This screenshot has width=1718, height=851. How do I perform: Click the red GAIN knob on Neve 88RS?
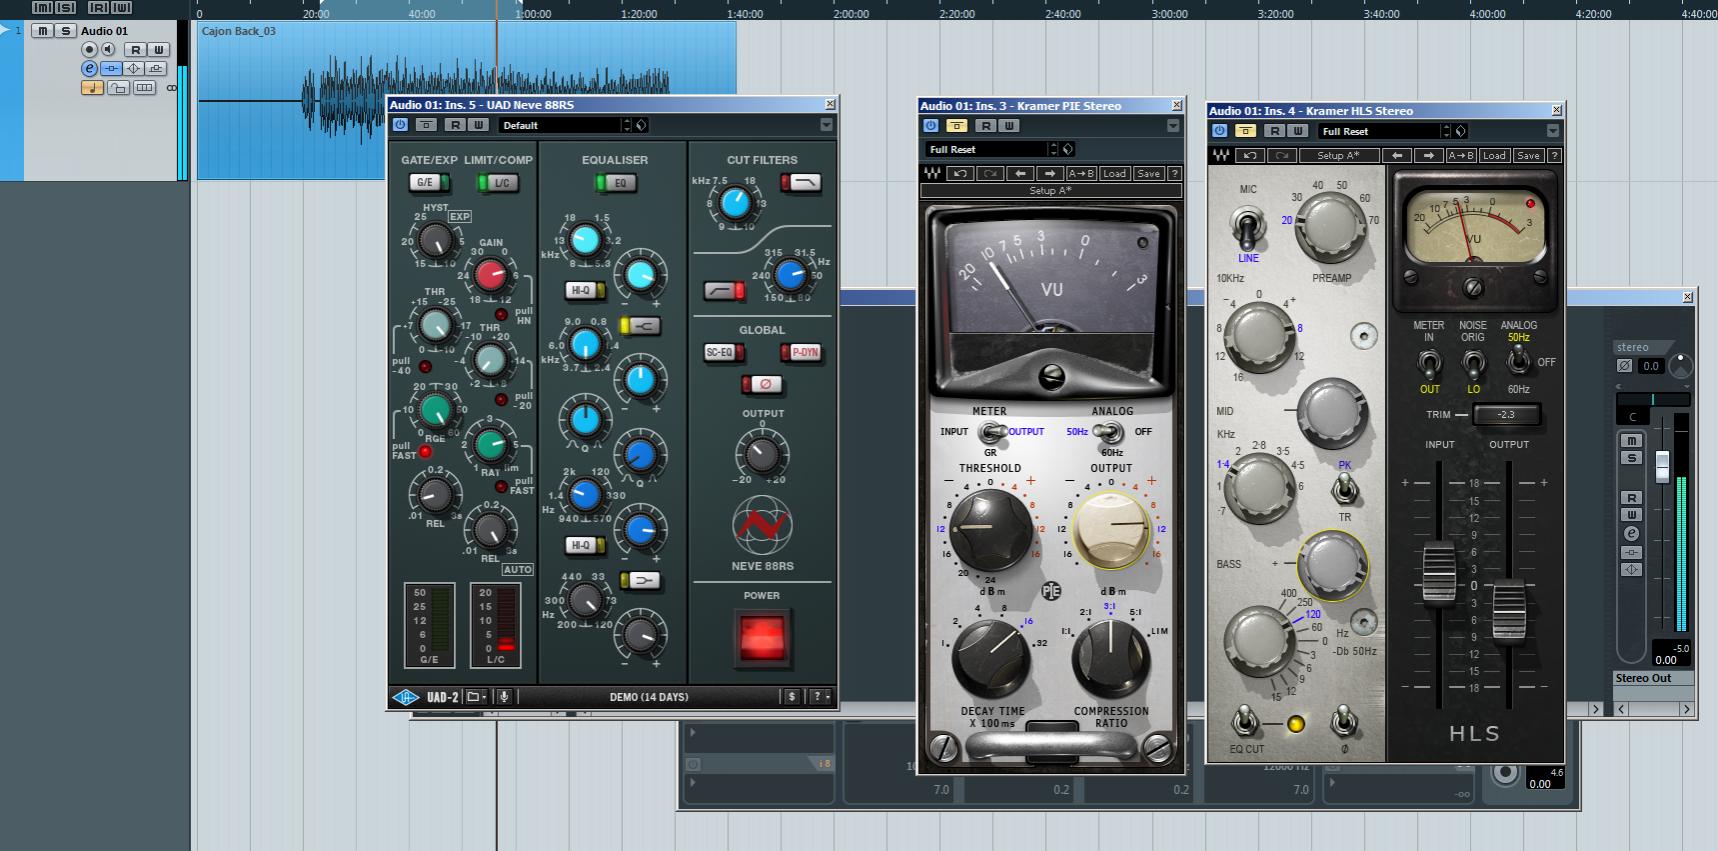tap(490, 274)
